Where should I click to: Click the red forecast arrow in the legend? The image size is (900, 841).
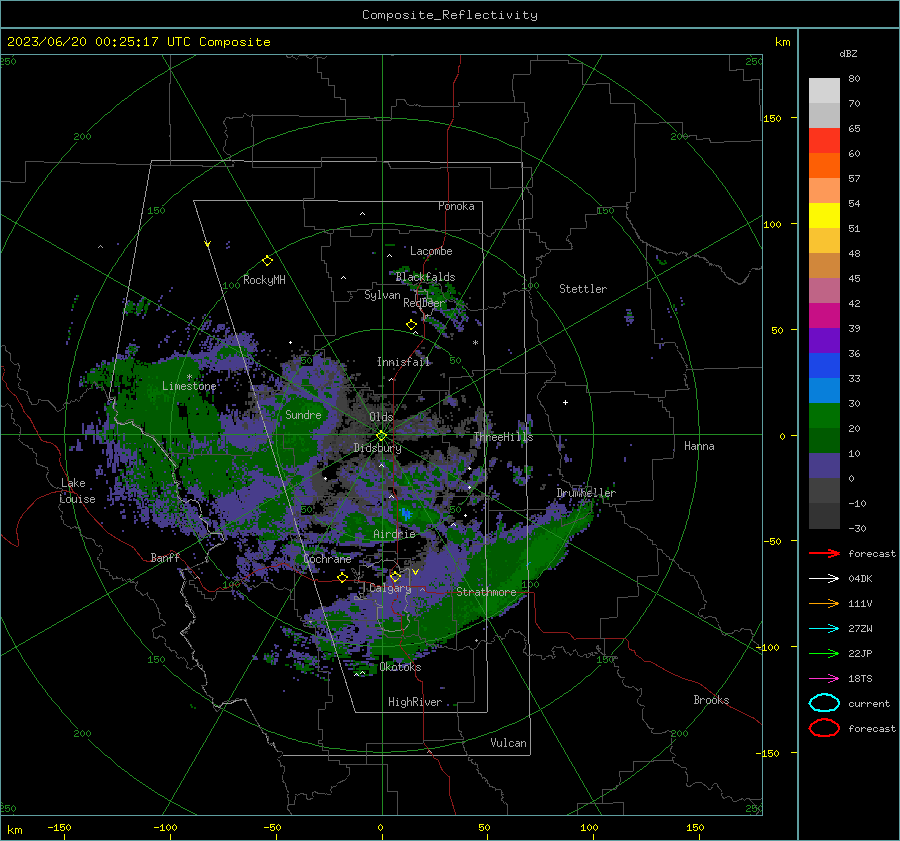click(824, 553)
